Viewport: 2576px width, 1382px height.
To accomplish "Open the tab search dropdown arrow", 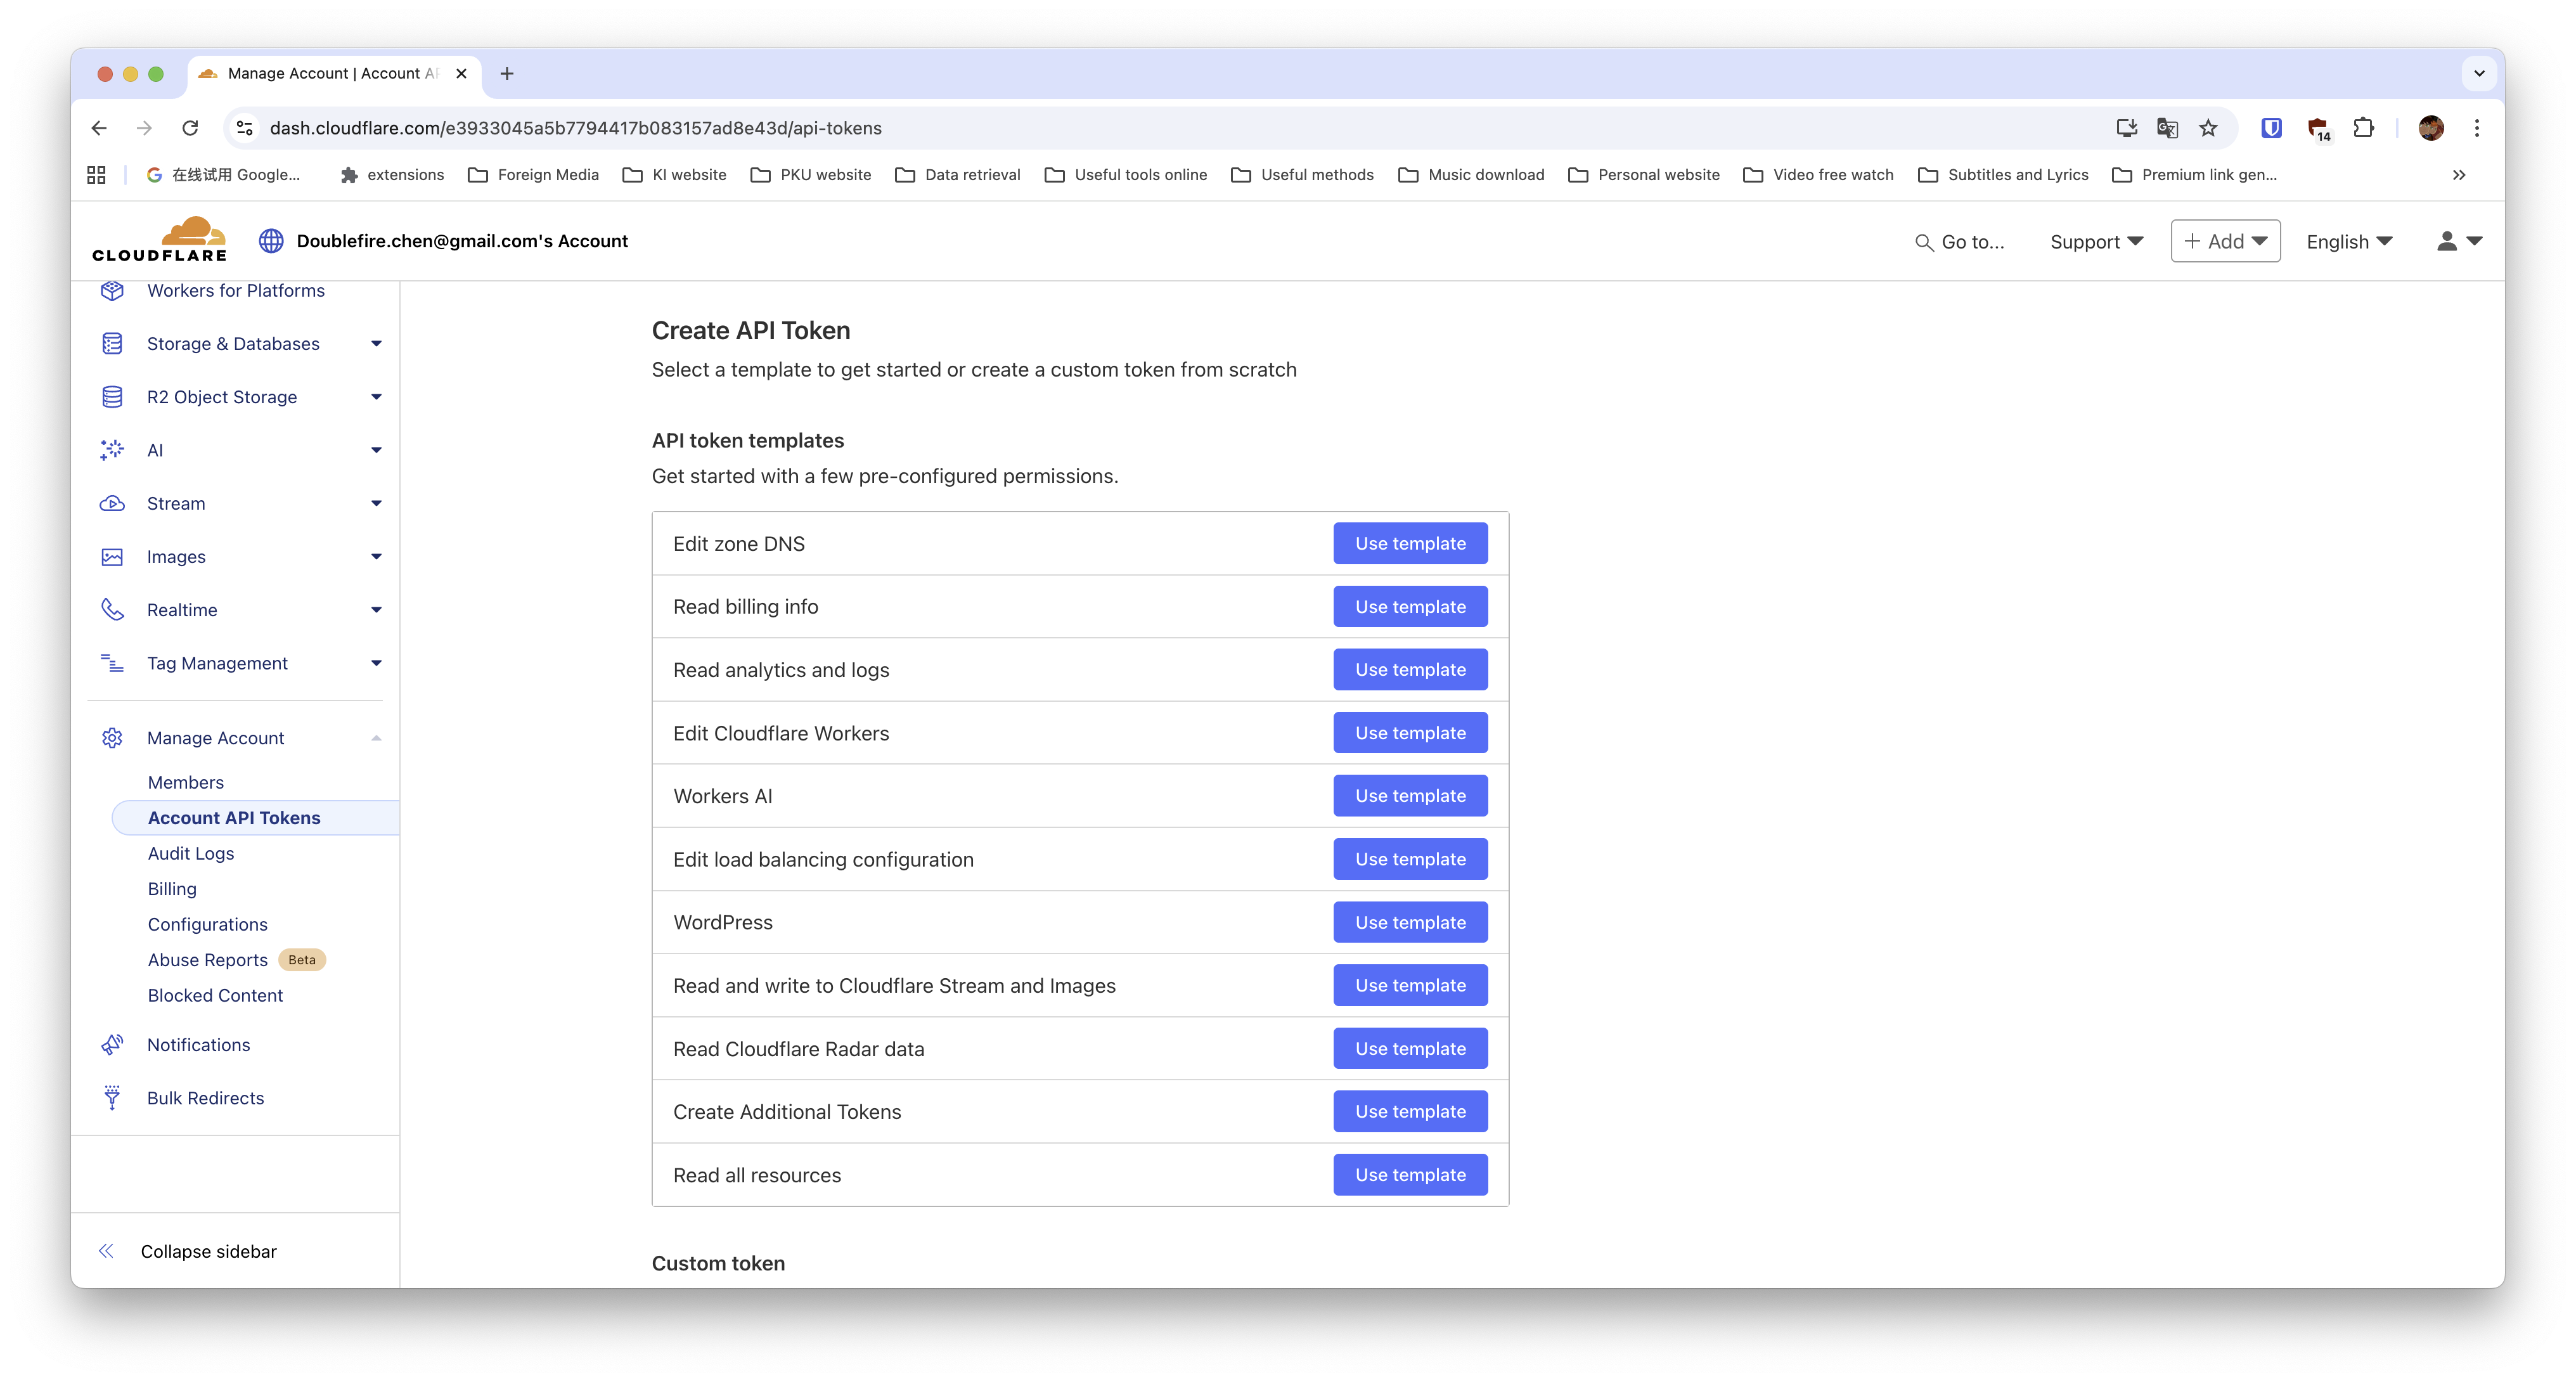I will click(x=2479, y=73).
